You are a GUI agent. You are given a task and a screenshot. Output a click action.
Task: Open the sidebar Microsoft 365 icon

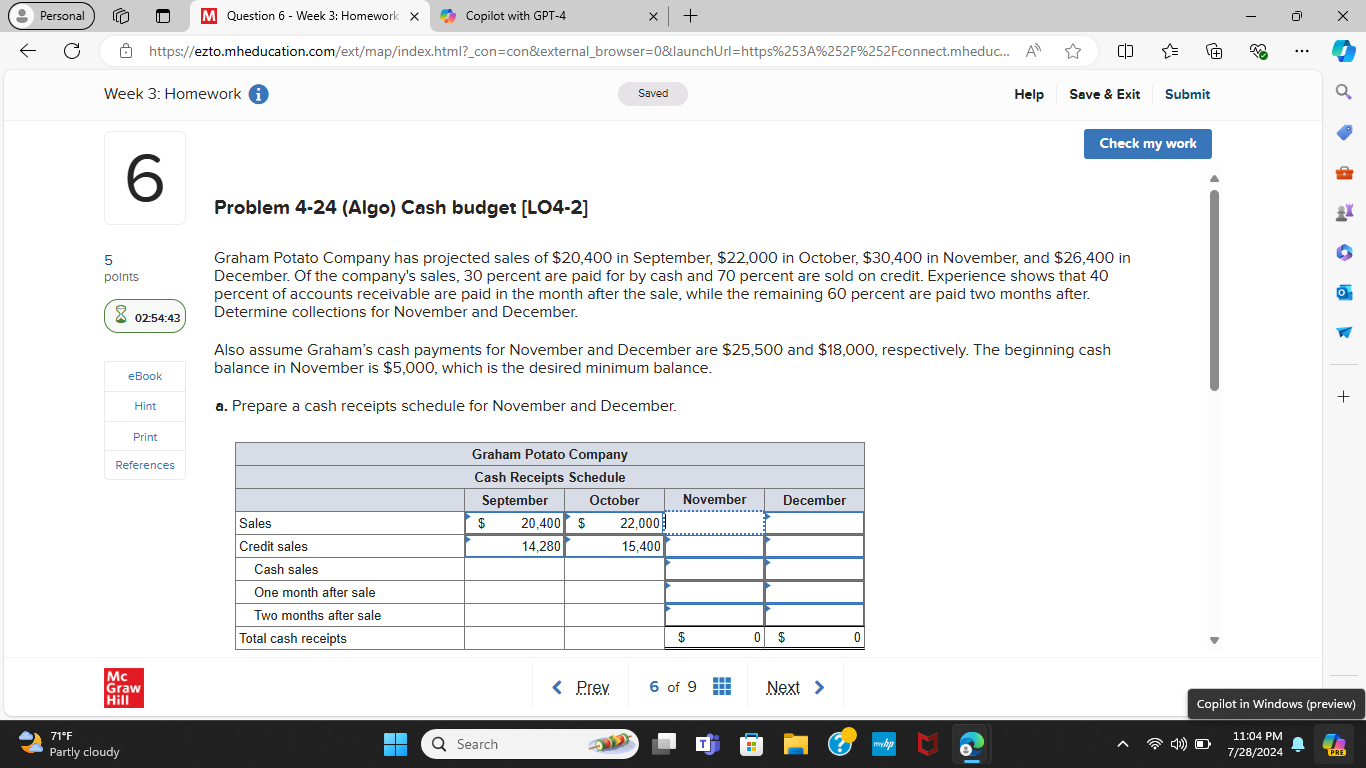click(1342, 253)
